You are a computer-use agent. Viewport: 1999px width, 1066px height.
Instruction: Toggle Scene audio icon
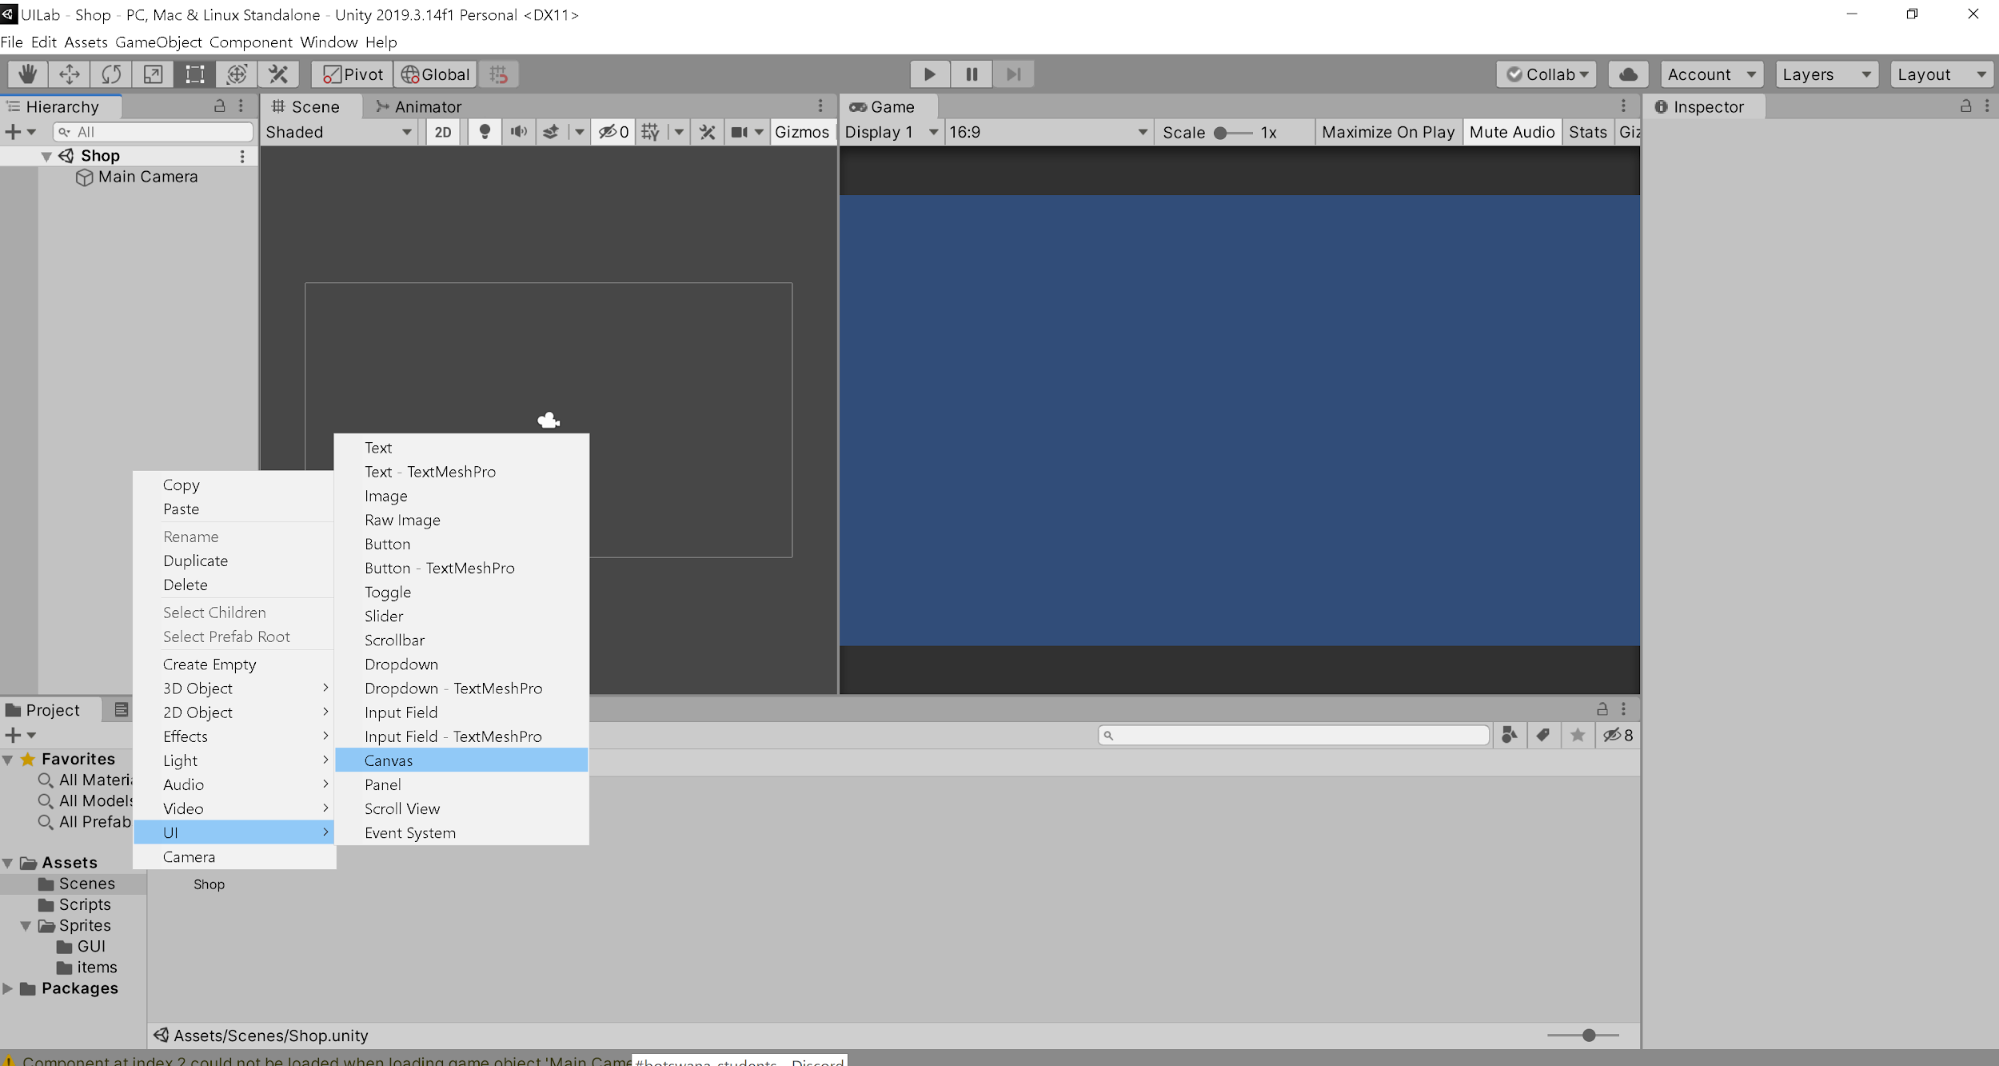click(x=518, y=132)
